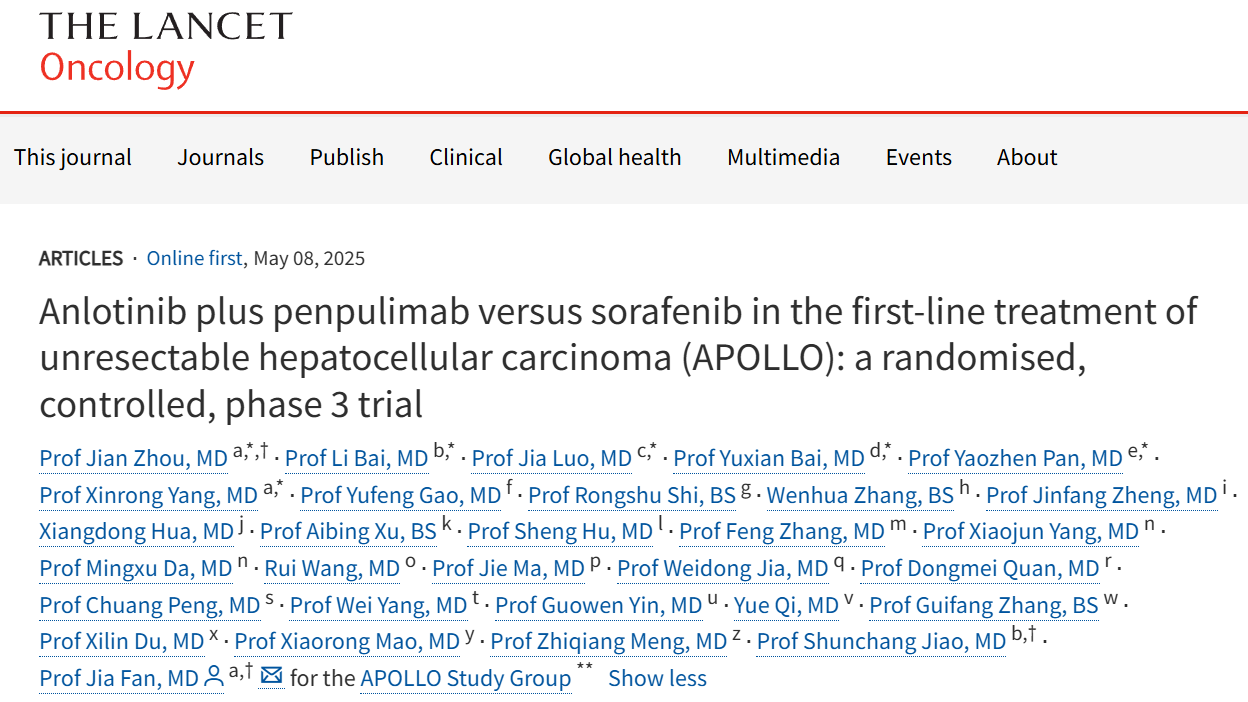Click the person icon beside Jia Fan
Image resolution: width=1248 pixels, height=702 pixels.
coord(213,677)
